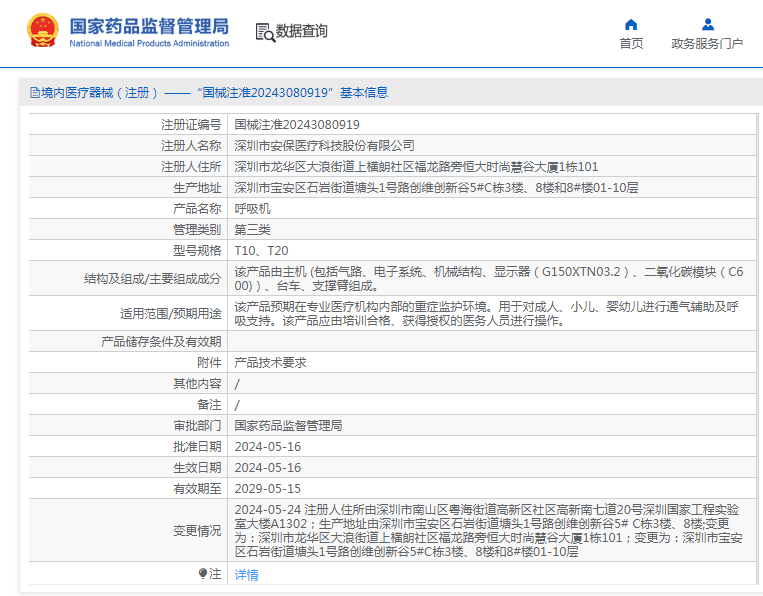Click the 首页 house icon
The width and height of the screenshot is (763, 596).
coord(631,24)
